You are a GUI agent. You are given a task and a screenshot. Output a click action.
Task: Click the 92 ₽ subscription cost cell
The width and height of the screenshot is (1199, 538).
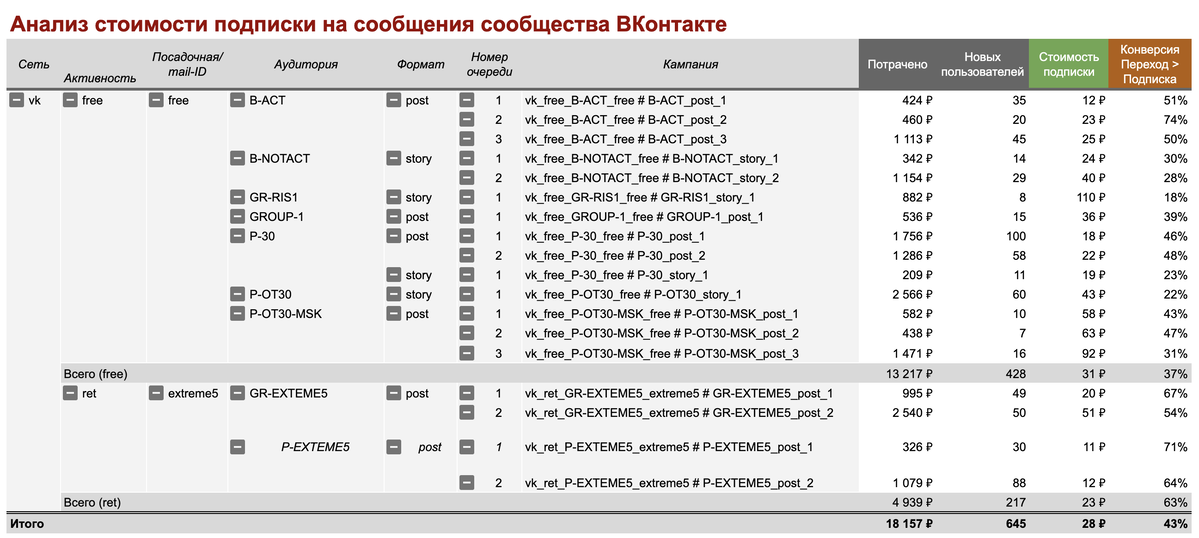1091,352
